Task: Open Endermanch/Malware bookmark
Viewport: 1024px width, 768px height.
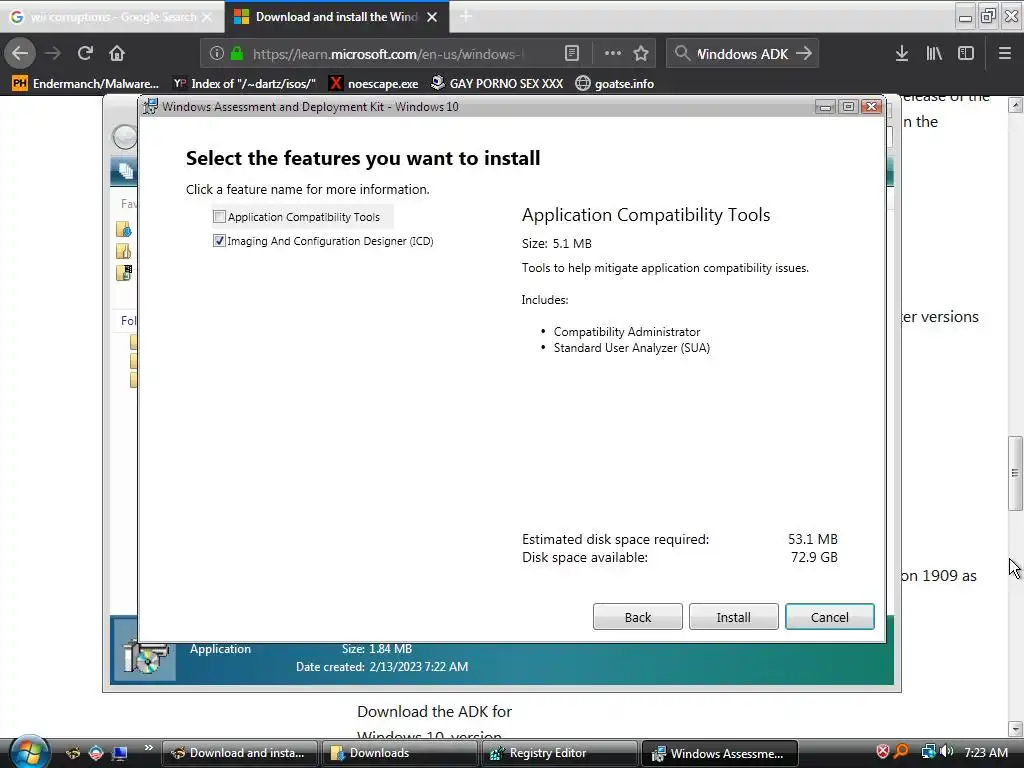Action: [86, 84]
